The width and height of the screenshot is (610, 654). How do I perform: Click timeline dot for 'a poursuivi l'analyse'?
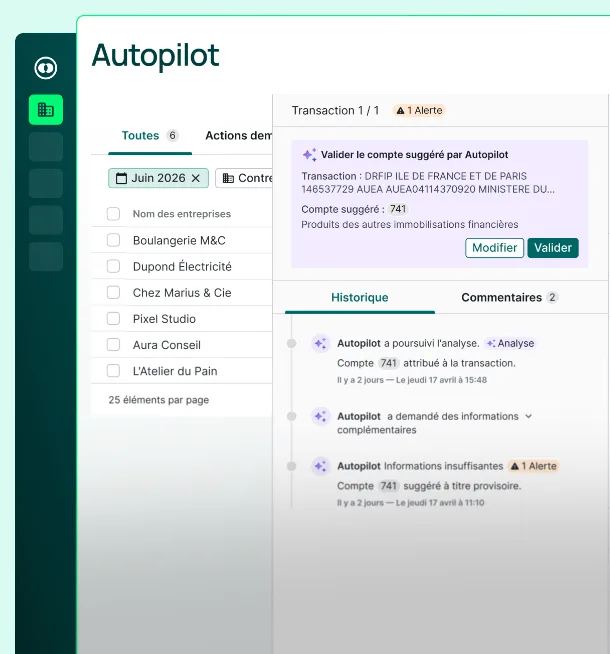point(291,343)
